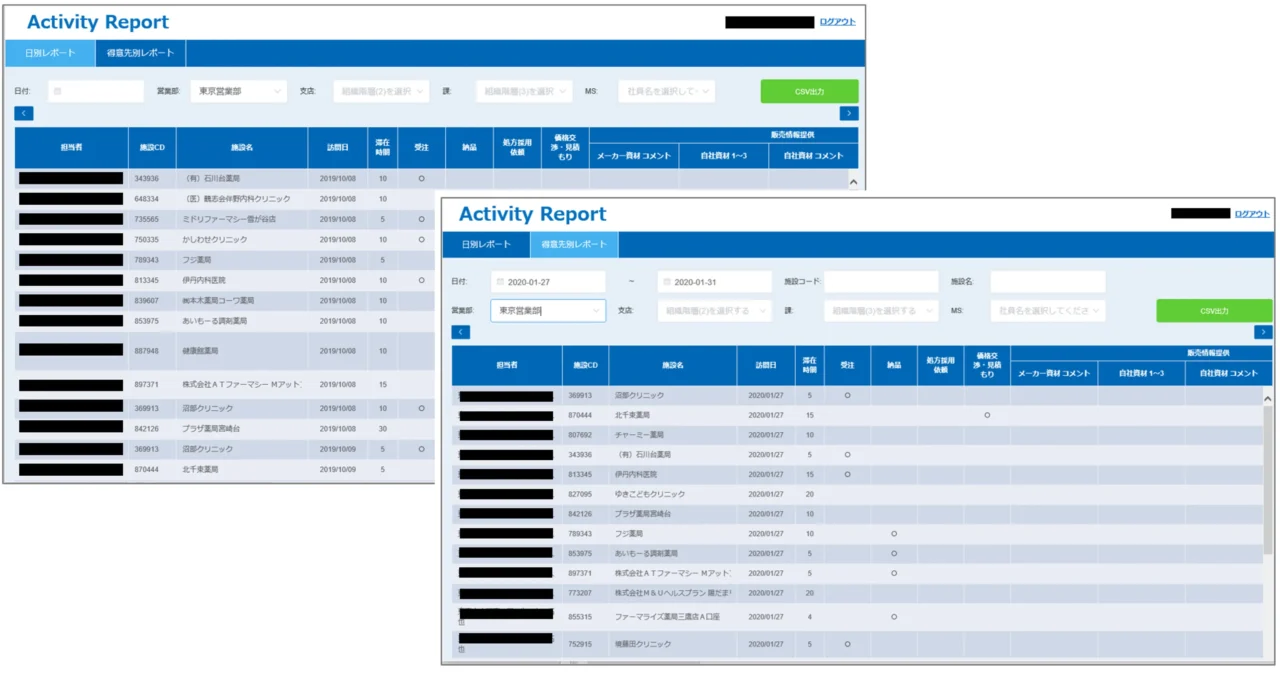Image resolution: width=1280 pixels, height=673 pixels.
Task: Click the next page arrow in the front window
Action: 1263,332
